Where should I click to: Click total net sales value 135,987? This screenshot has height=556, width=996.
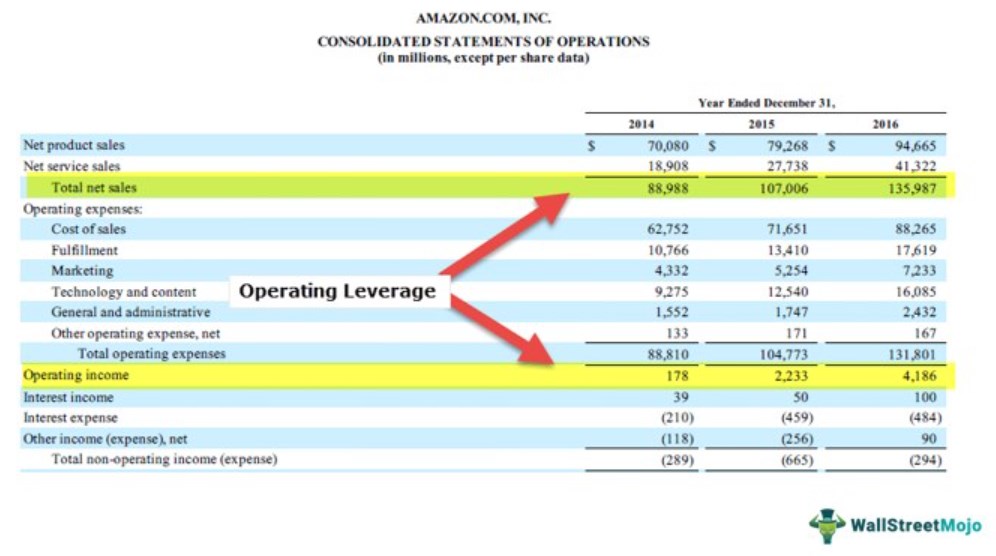tap(912, 188)
